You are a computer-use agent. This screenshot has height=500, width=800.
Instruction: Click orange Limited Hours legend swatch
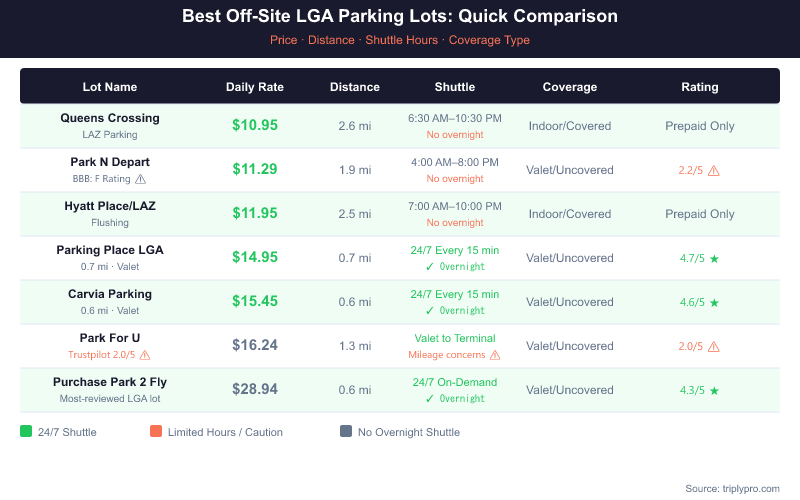[x=156, y=432]
